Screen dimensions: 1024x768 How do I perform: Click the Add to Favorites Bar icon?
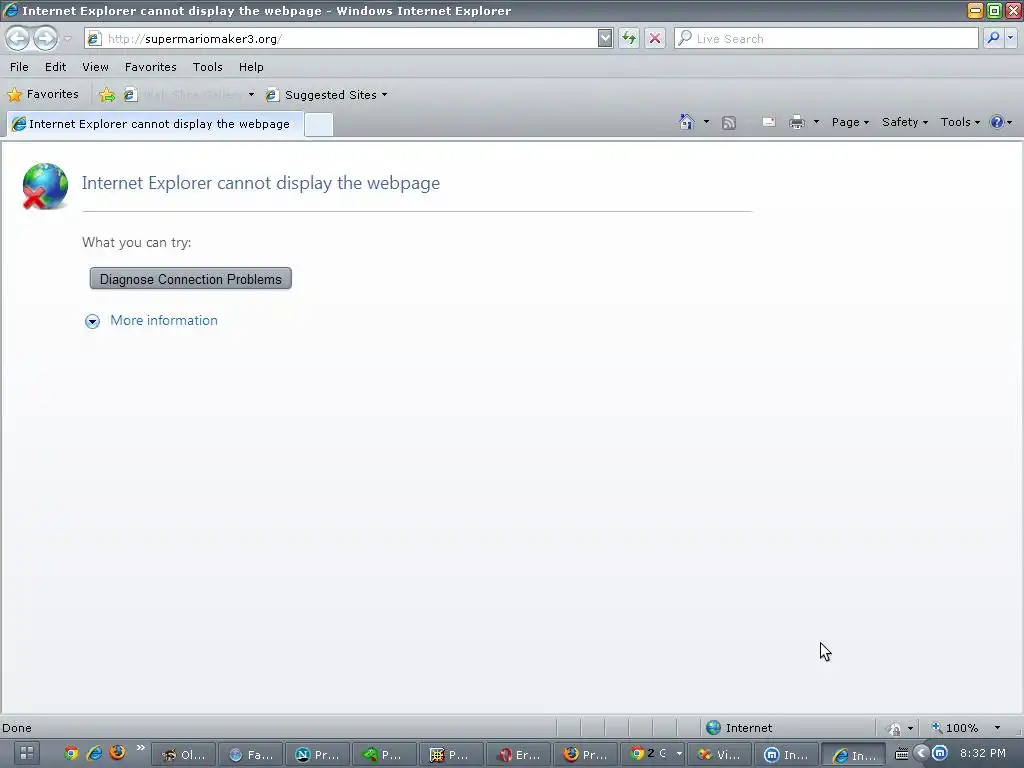pyautogui.click(x=107, y=95)
